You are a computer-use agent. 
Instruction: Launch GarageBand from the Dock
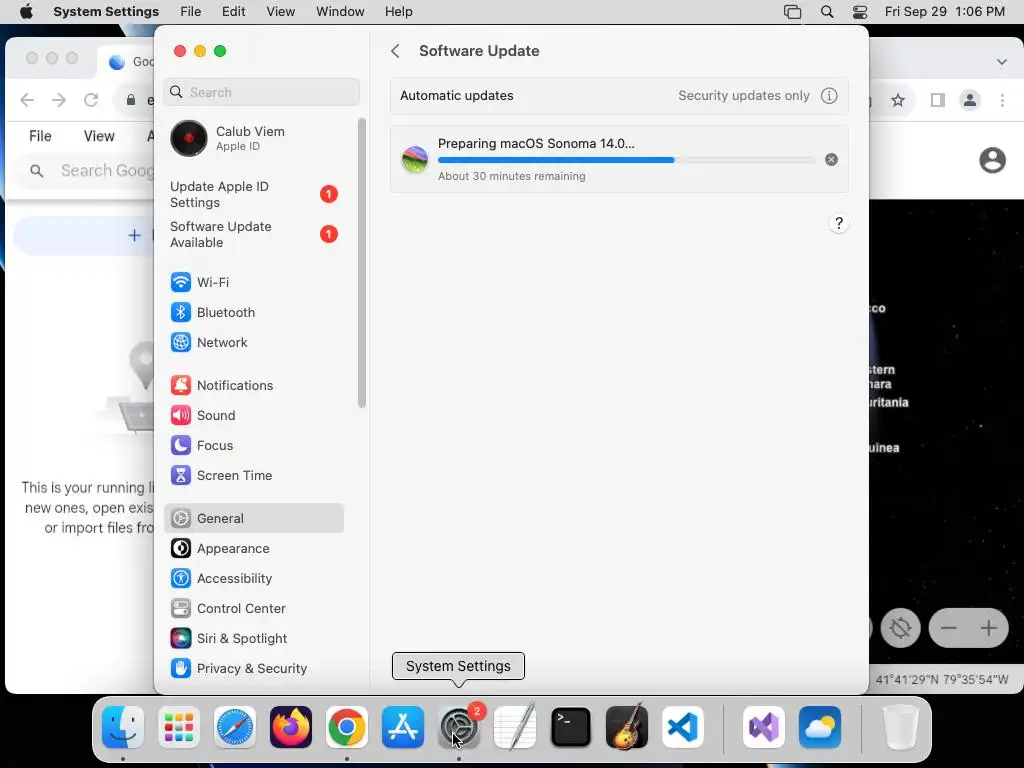627,727
